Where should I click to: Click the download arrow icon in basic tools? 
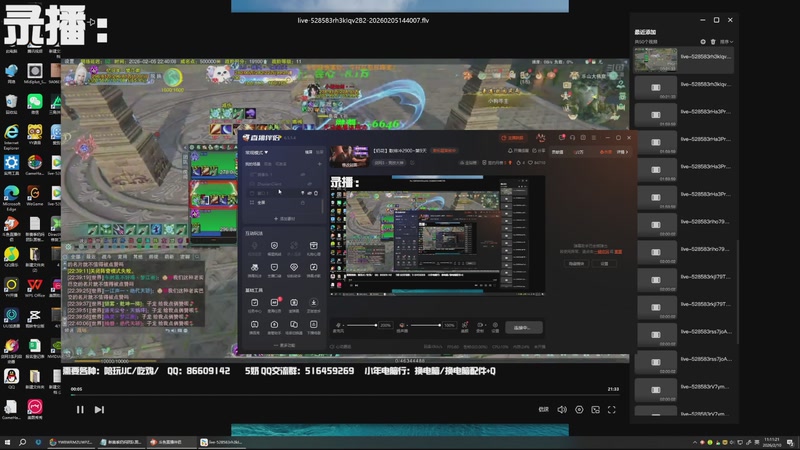point(313,303)
